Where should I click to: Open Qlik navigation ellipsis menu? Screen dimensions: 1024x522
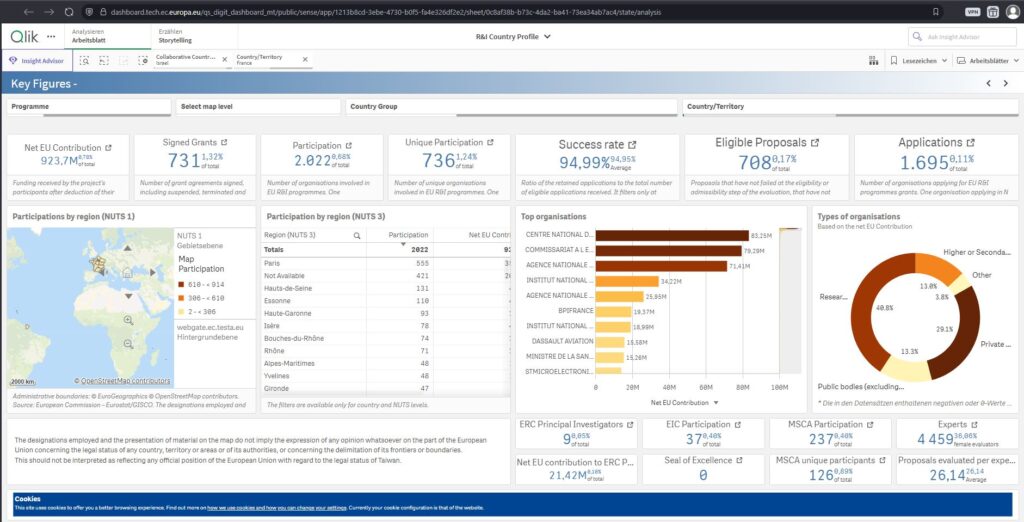(x=51, y=36)
